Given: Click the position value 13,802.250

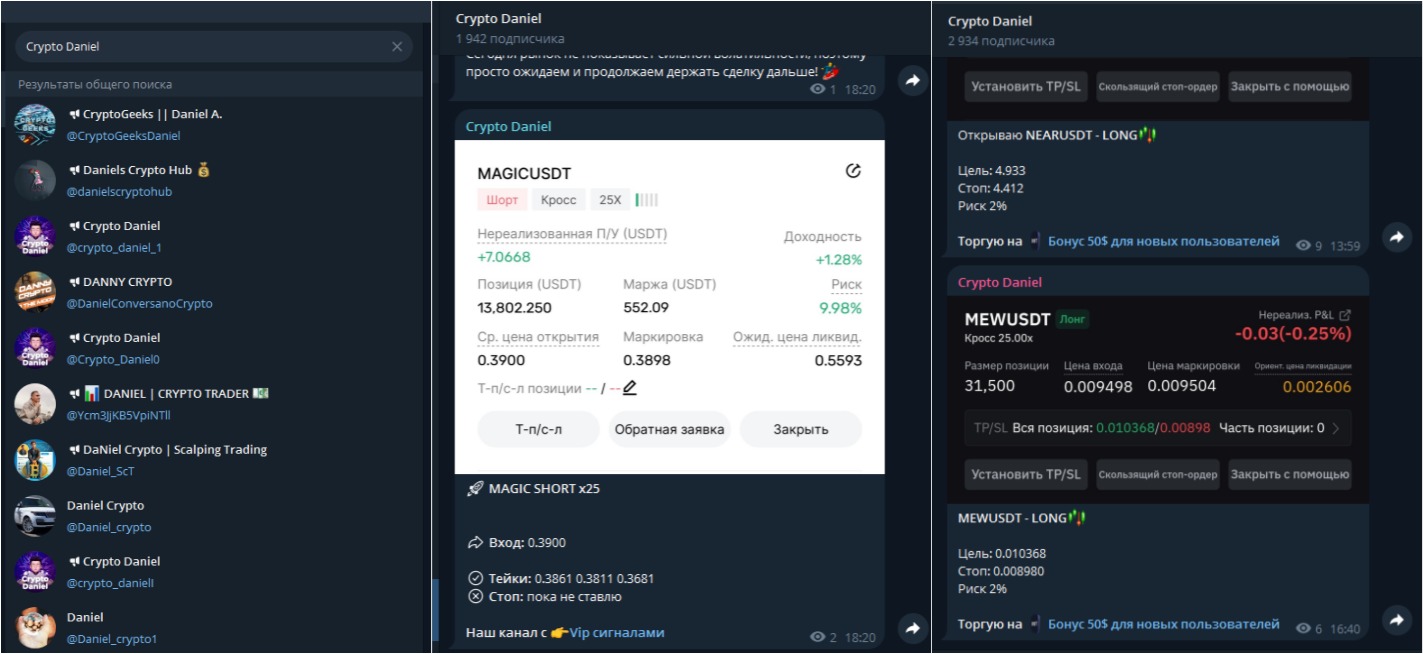Looking at the screenshot, I should click(x=515, y=308).
